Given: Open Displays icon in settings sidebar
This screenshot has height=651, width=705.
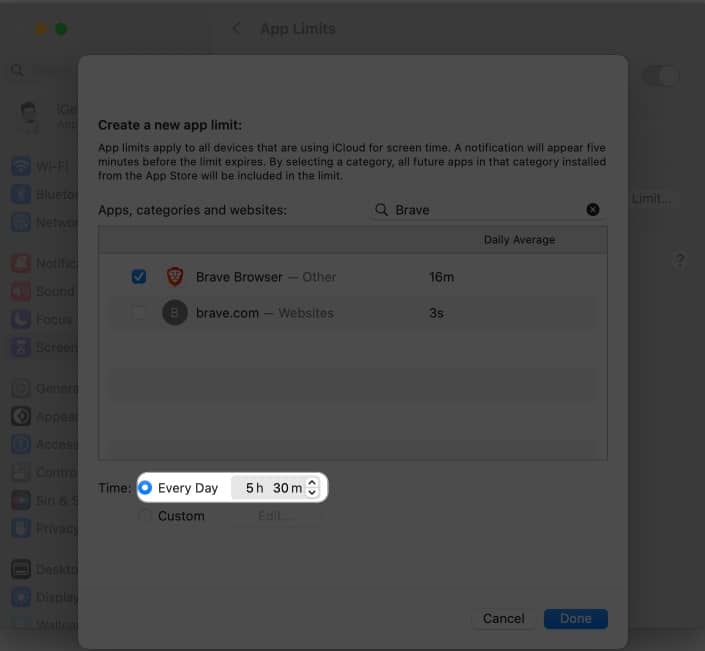Looking at the screenshot, I should pos(21,597).
